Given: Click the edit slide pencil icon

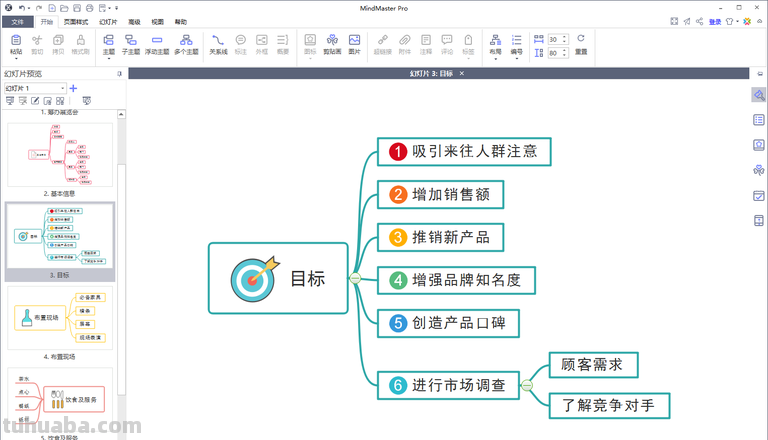Looking at the screenshot, I should tap(35, 101).
